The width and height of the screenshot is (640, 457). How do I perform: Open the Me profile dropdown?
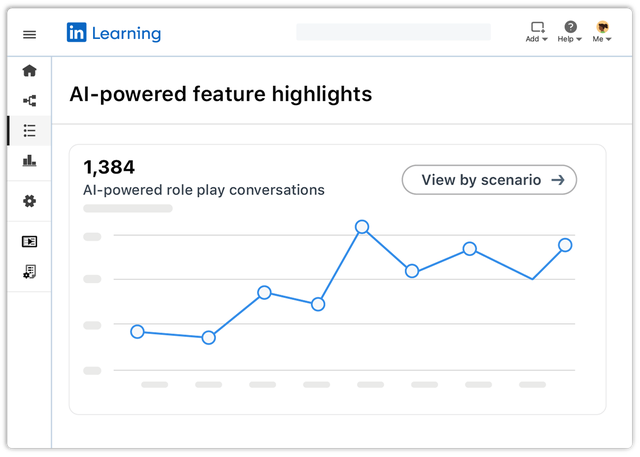602,32
